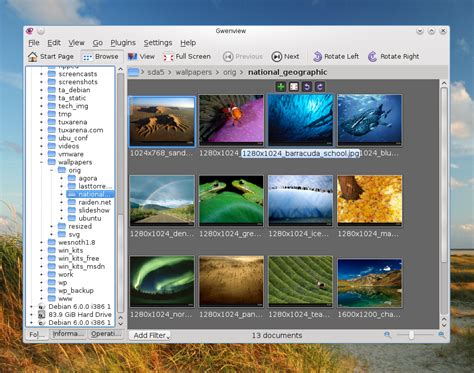Rotate left using the thumbnail overlay icon
The height and width of the screenshot is (373, 474).
coord(307,87)
